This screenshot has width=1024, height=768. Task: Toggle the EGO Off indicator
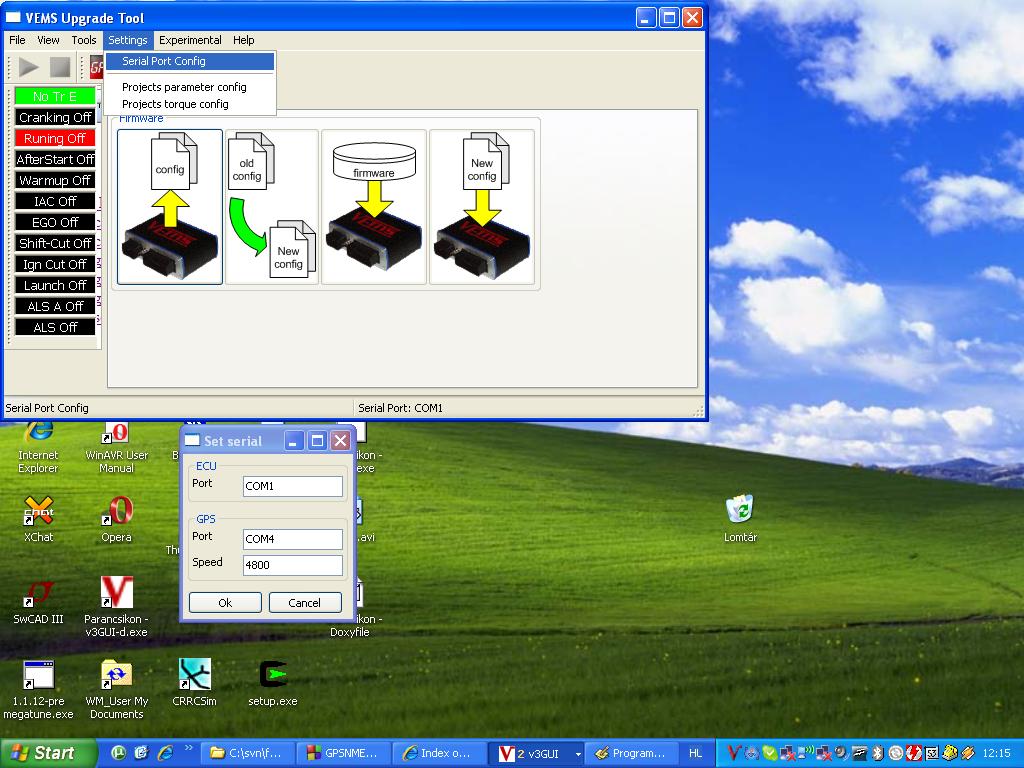pos(55,222)
